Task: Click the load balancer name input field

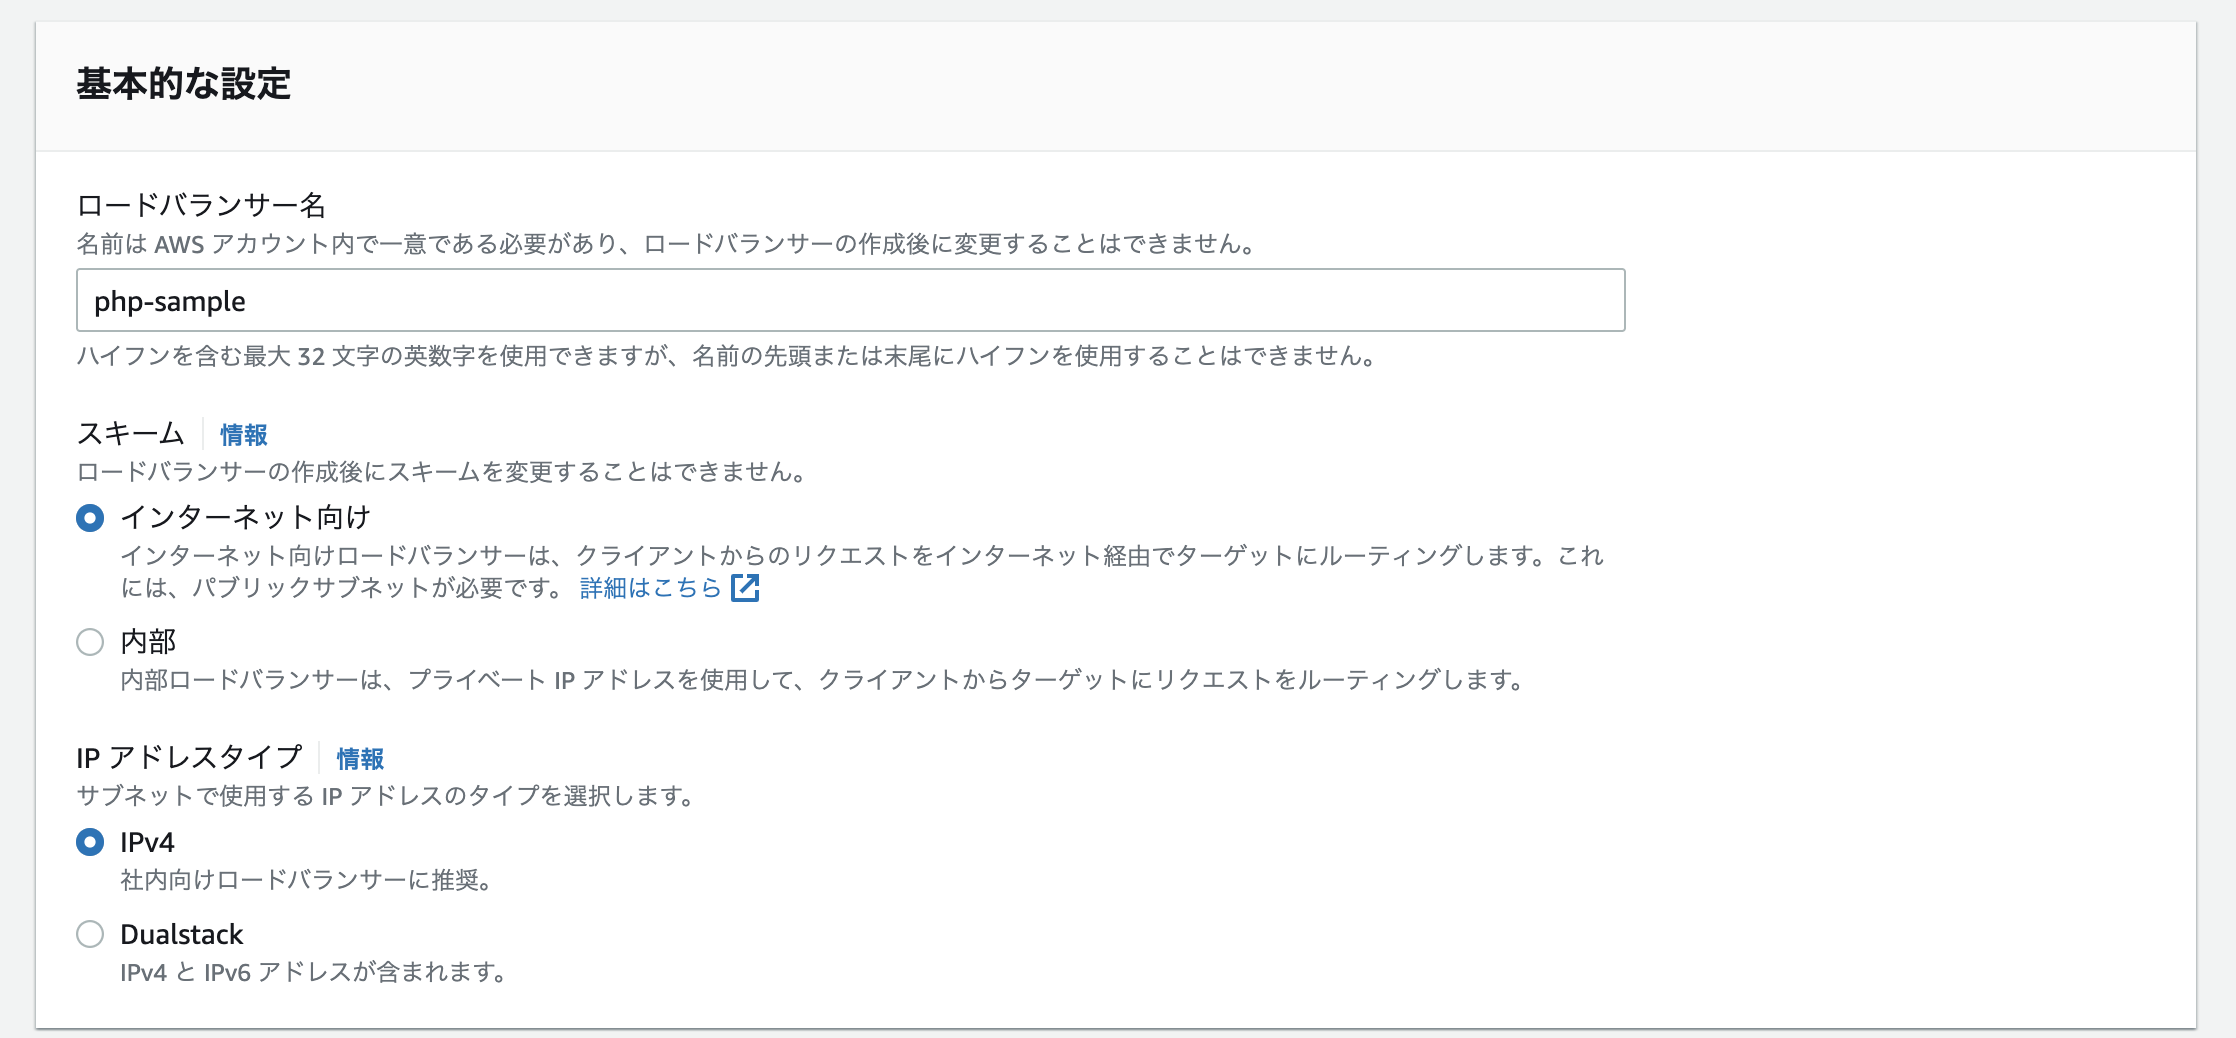Action: 850,300
